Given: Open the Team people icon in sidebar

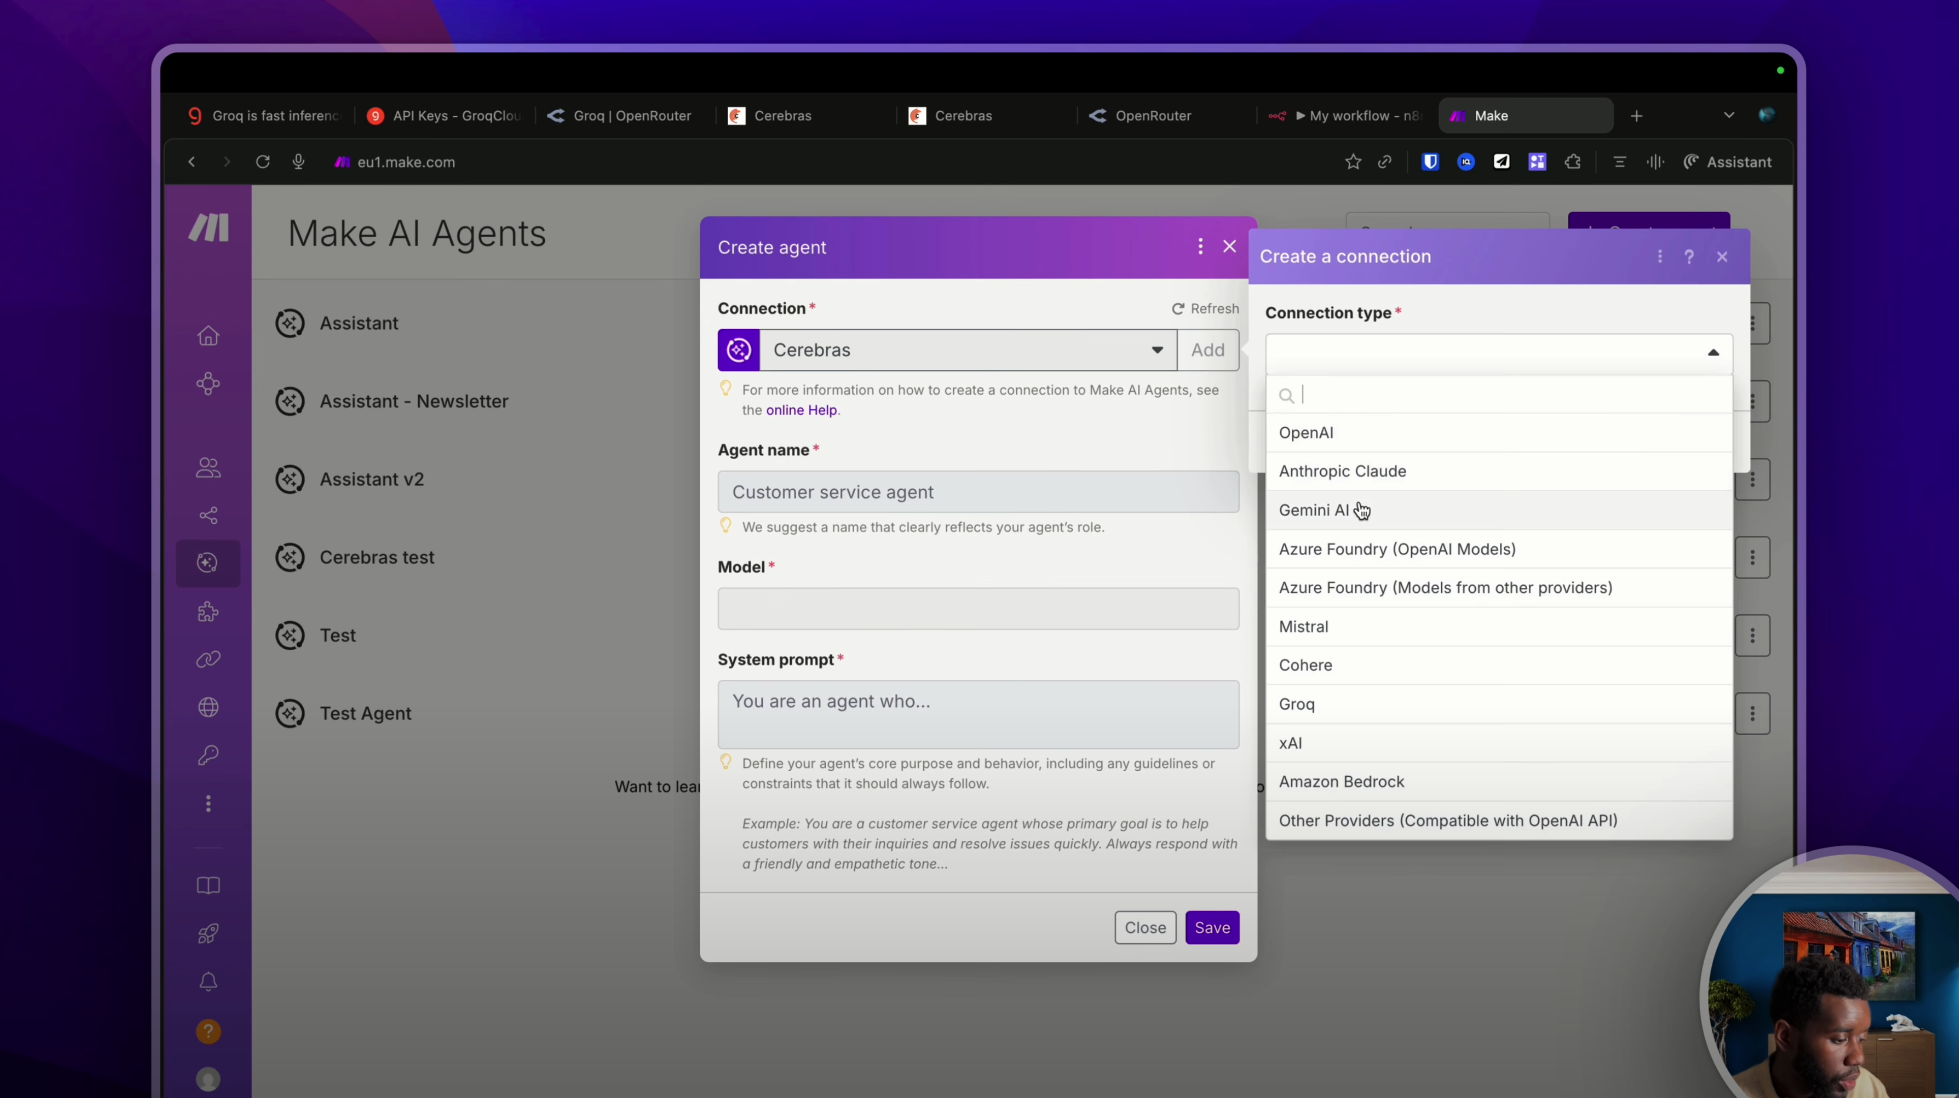Looking at the screenshot, I should pos(208,467).
